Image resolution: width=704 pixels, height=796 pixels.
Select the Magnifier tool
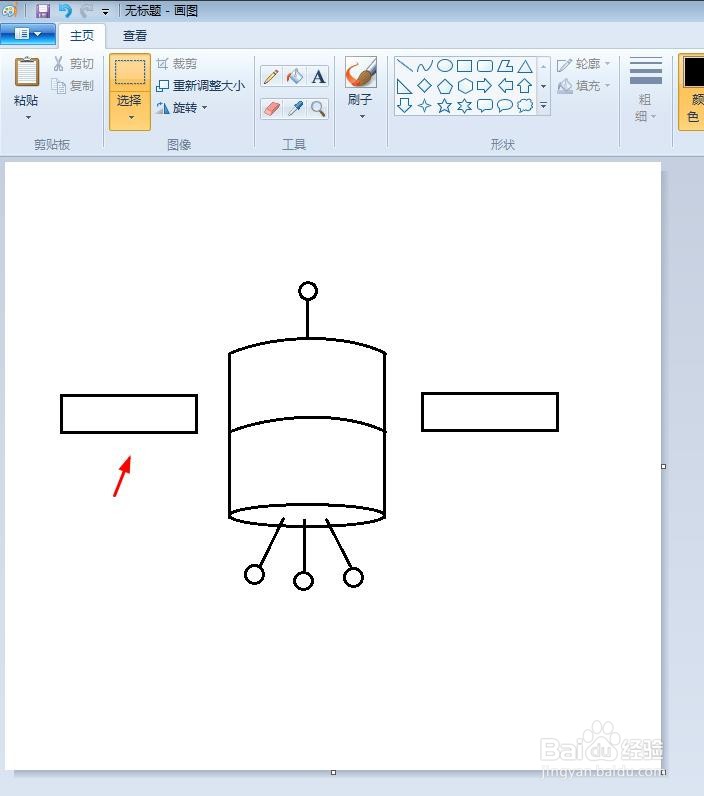(318, 108)
